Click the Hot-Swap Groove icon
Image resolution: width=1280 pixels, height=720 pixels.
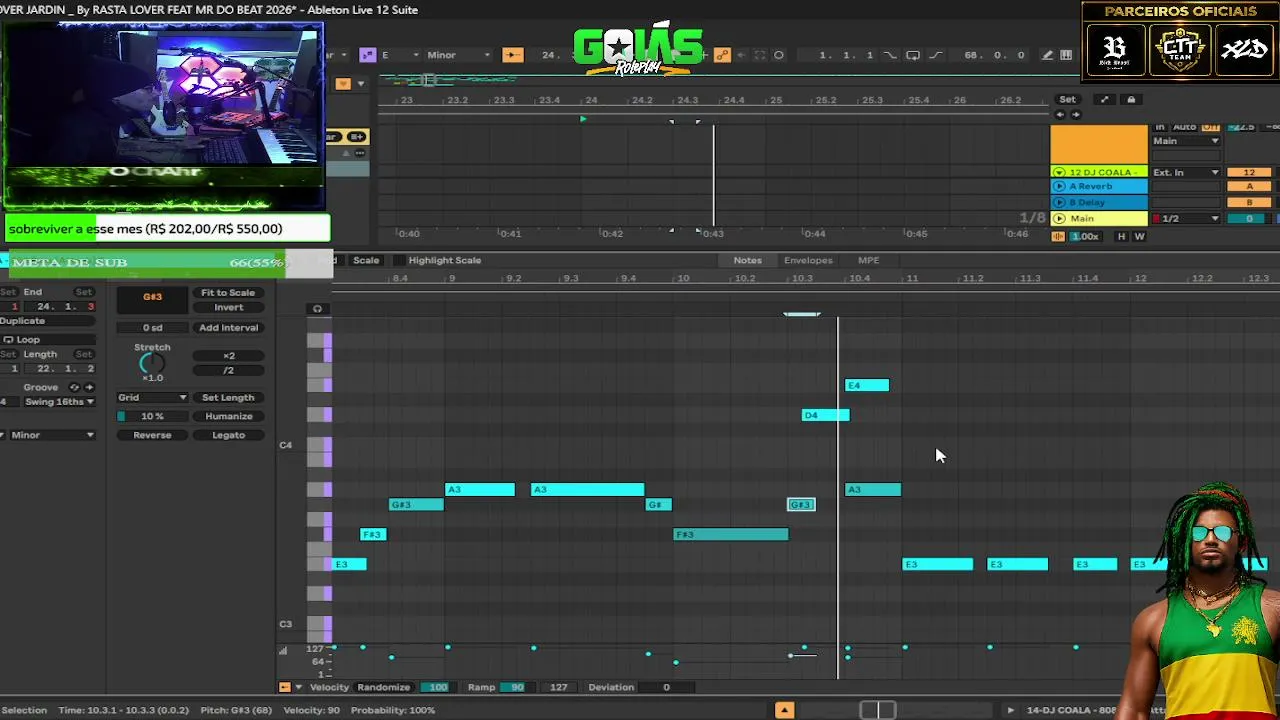coord(74,387)
